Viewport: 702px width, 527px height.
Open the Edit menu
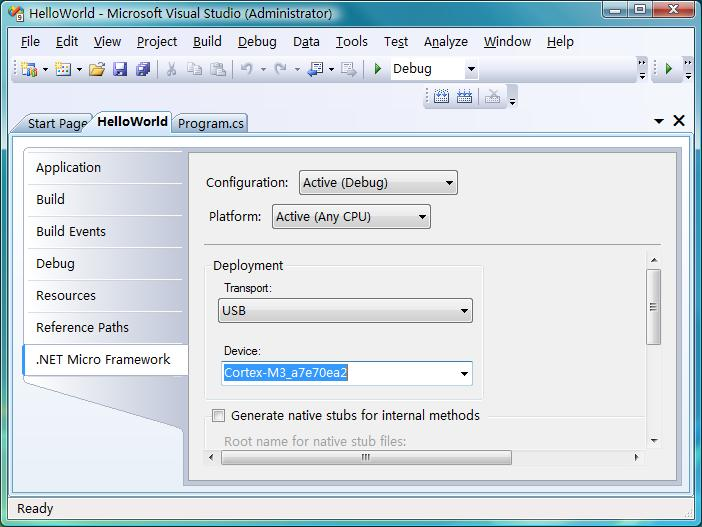pyautogui.click(x=67, y=42)
